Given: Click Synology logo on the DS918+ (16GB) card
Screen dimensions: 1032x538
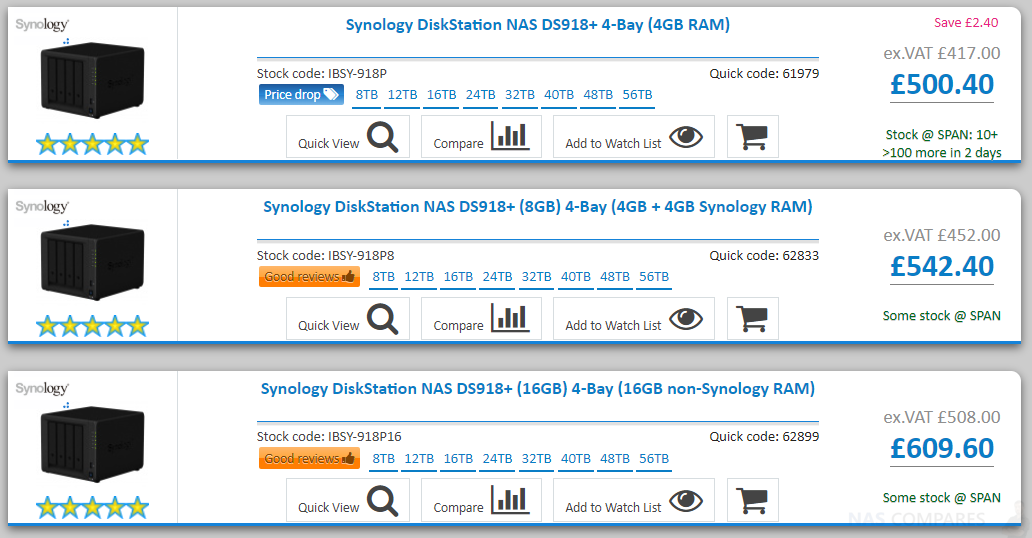Looking at the screenshot, I should click(x=42, y=389).
